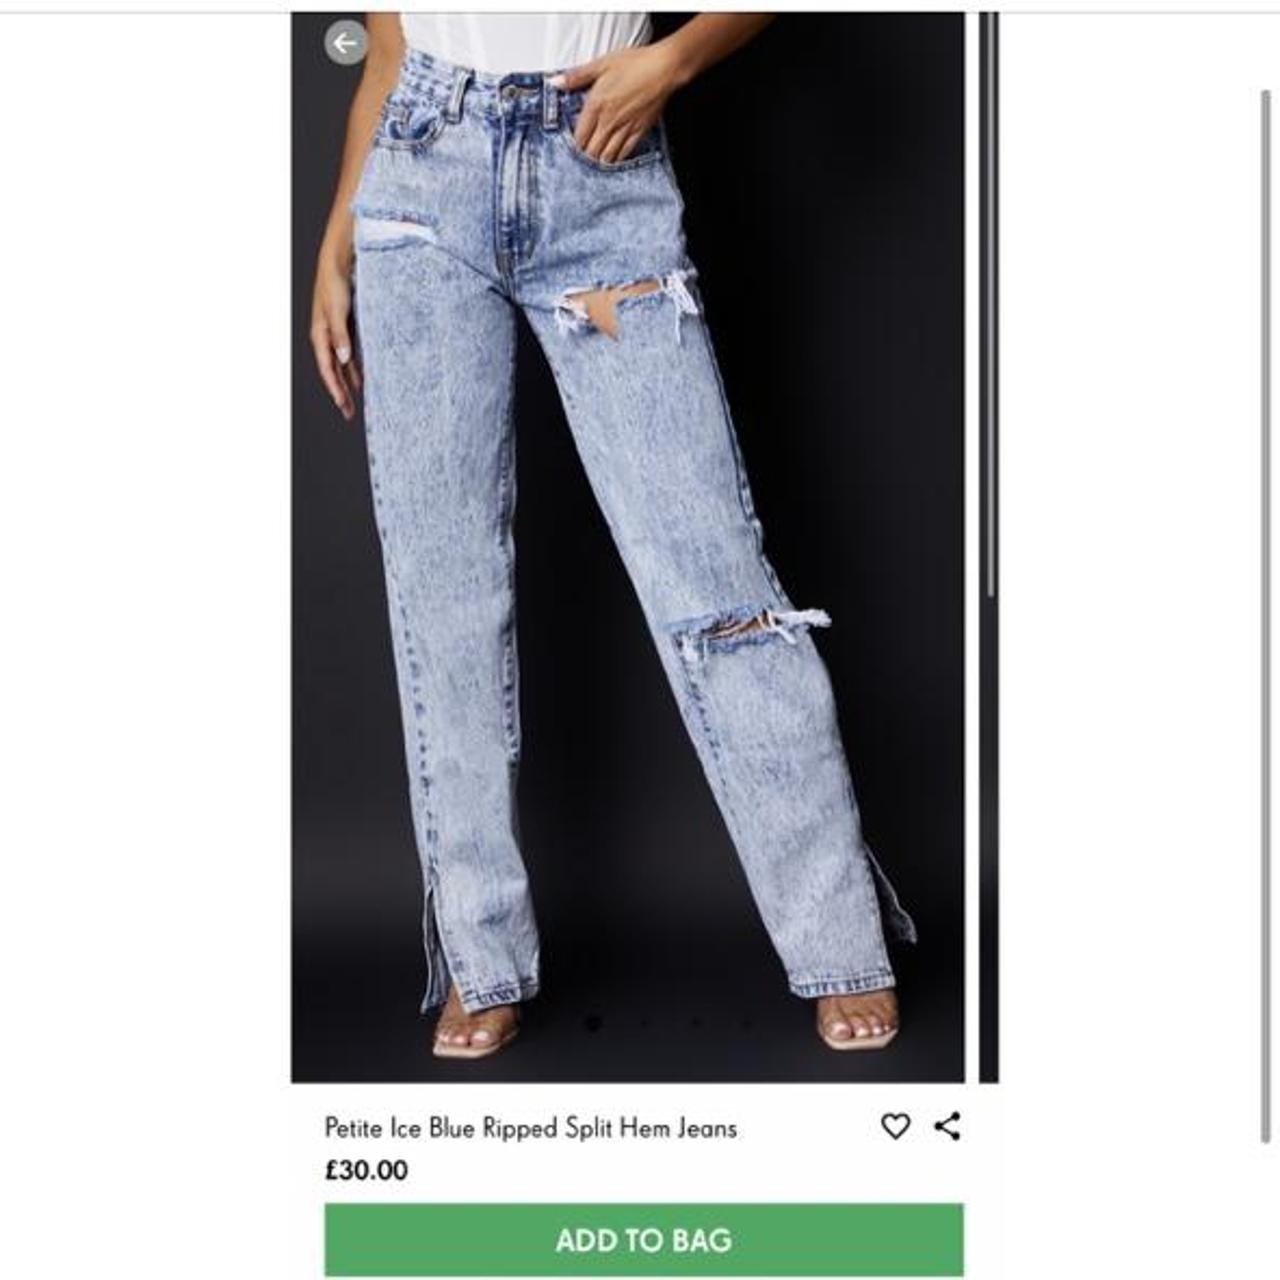Switch to the third image dot
Image resolution: width=1280 pixels, height=1280 pixels.
[x=696, y=1022]
